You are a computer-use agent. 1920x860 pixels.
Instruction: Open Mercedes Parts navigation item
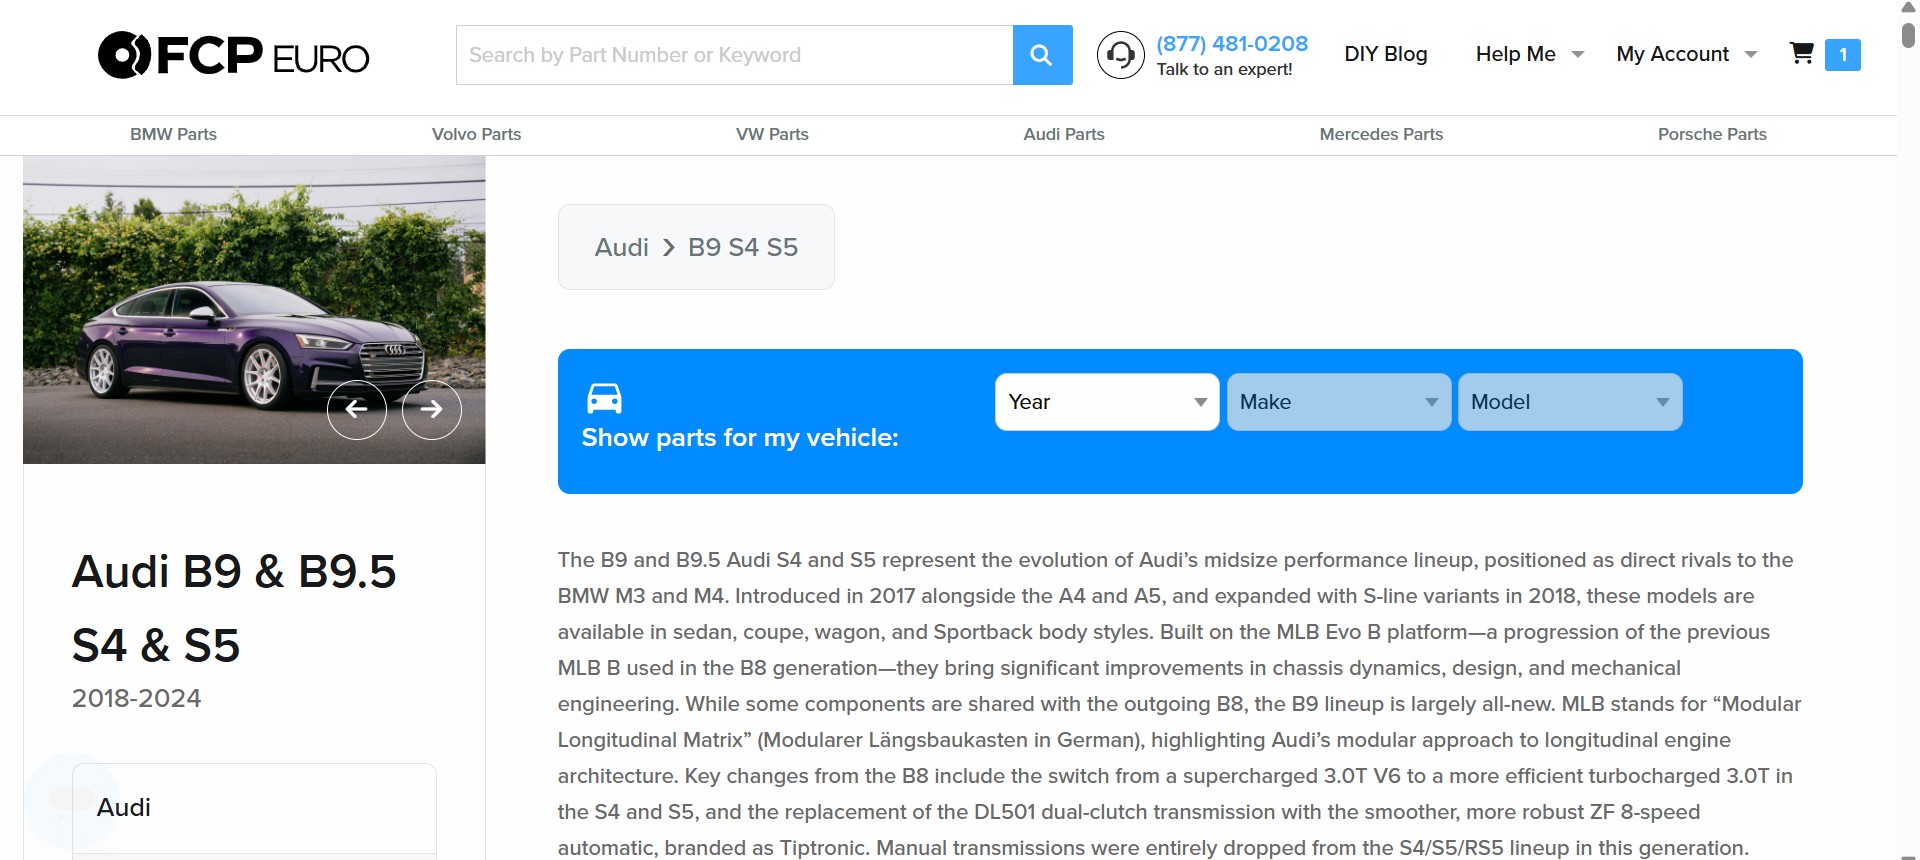tap(1381, 134)
